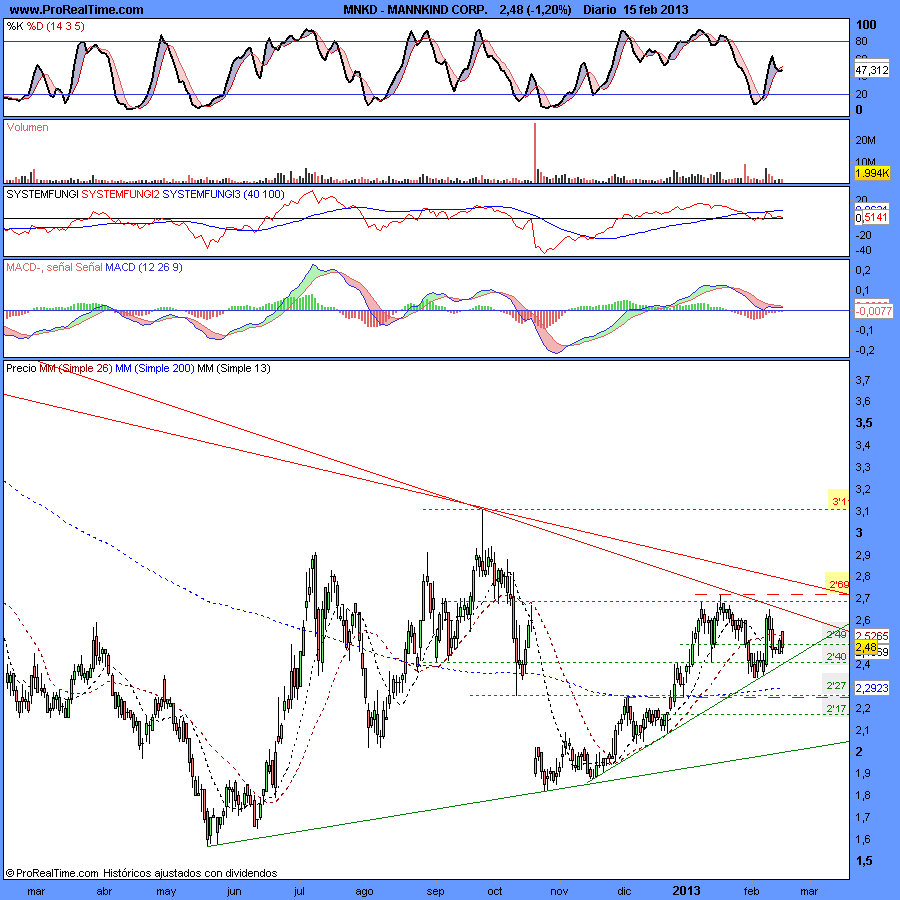Click the 80 level on stochastic axis
This screenshot has height=900, width=900.
click(x=861, y=41)
